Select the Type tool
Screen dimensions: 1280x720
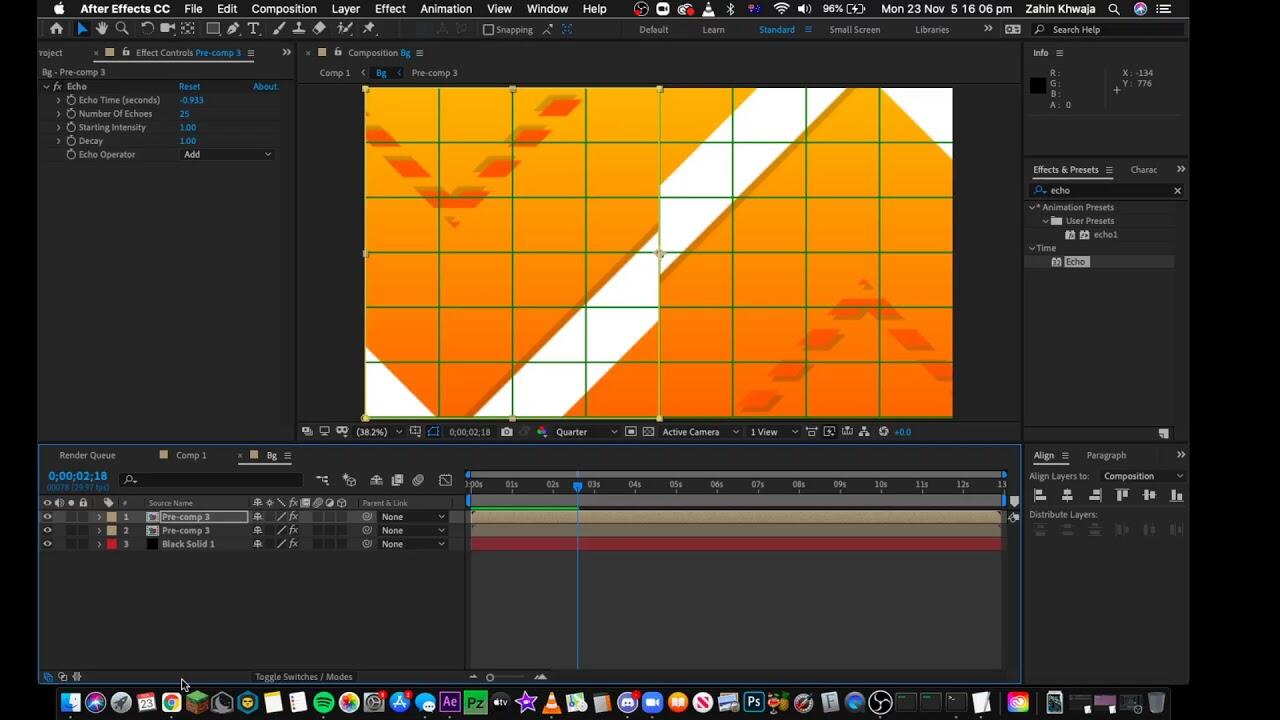(254, 29)
